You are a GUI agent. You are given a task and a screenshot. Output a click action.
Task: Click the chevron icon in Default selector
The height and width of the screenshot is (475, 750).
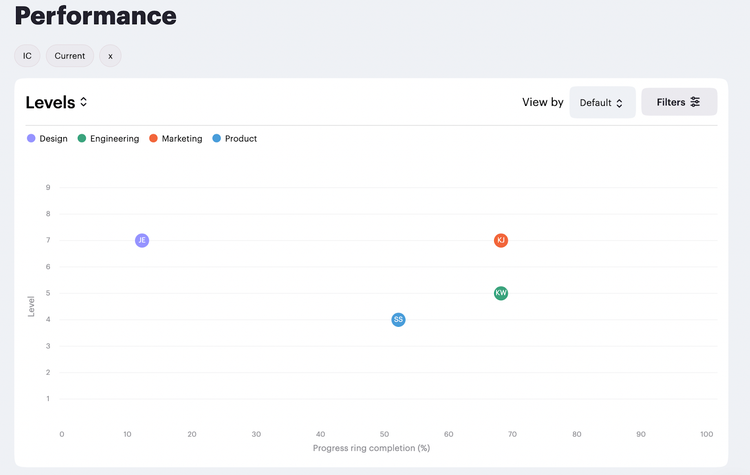click(619, 103)
